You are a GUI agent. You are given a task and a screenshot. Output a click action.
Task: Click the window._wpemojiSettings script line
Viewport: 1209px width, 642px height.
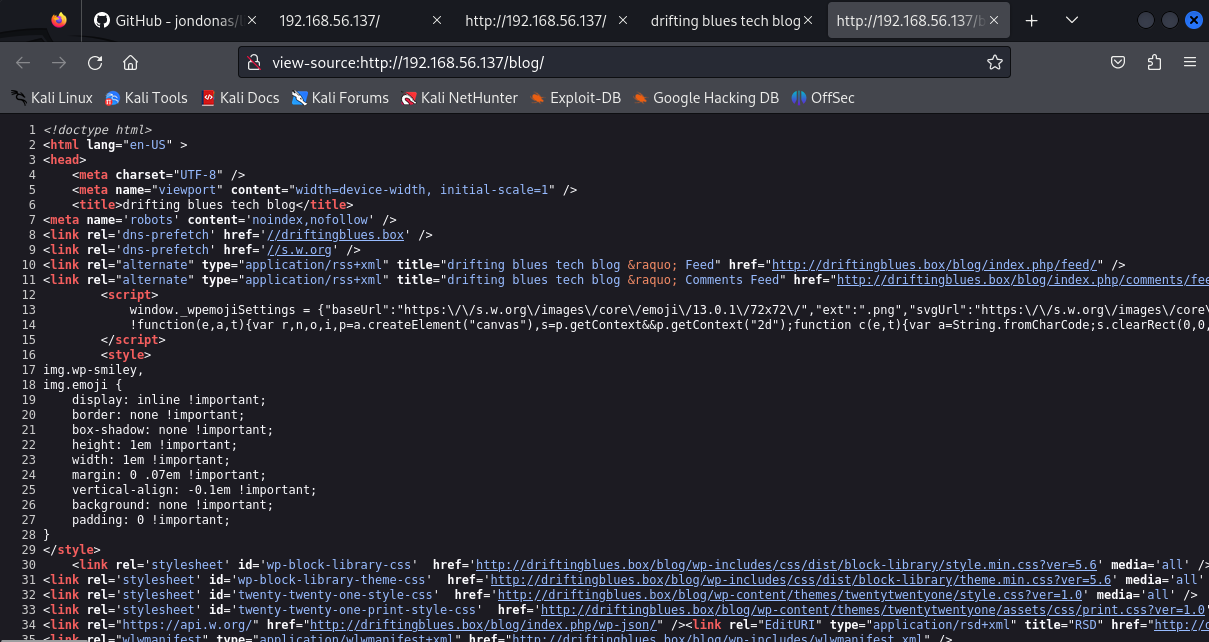point(668,310)
